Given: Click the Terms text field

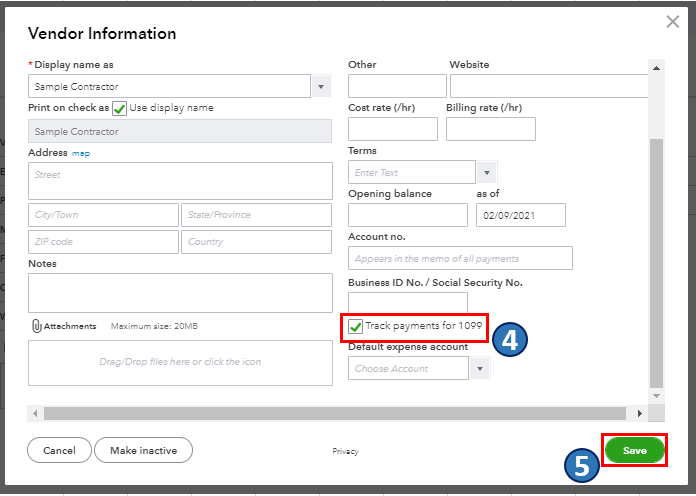Looking at the screenshot, I should pyautogui.click(x=412, y=172).
